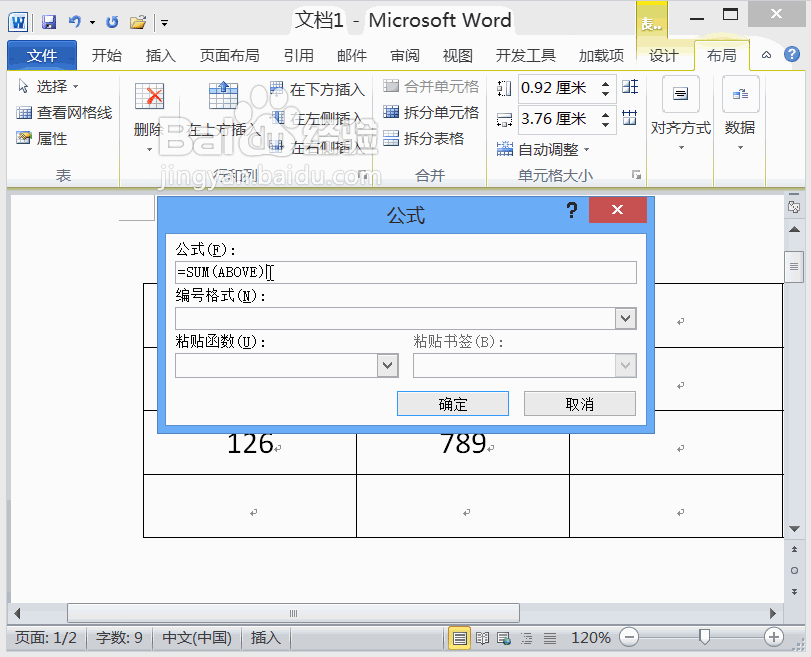Open the 页面布局 tab
811x657 pixels.
click(x=229, y=55)
